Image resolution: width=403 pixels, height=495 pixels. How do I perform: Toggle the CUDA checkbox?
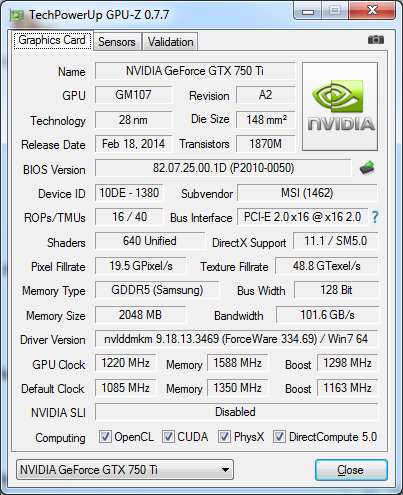[168, 436]
